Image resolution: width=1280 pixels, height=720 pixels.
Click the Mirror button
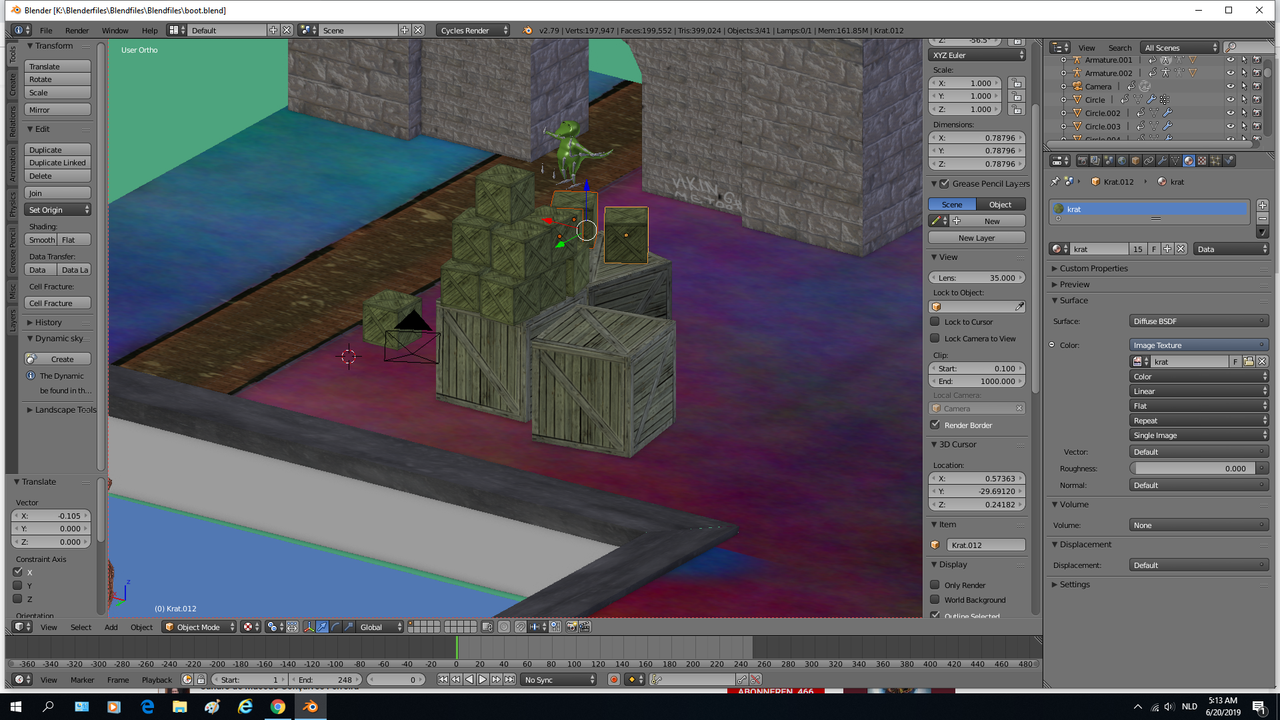tap(58, 110)
